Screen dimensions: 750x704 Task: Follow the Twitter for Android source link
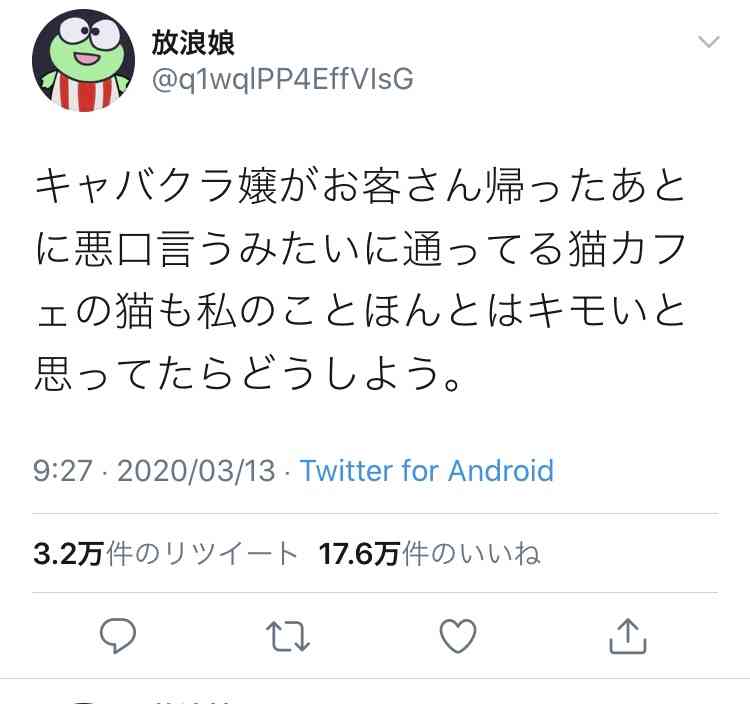point(427,471)
